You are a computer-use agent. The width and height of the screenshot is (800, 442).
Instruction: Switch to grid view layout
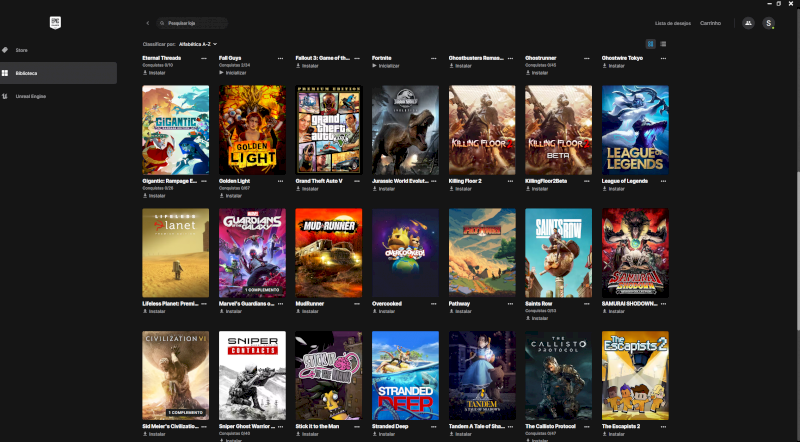[x=651, y=44]
